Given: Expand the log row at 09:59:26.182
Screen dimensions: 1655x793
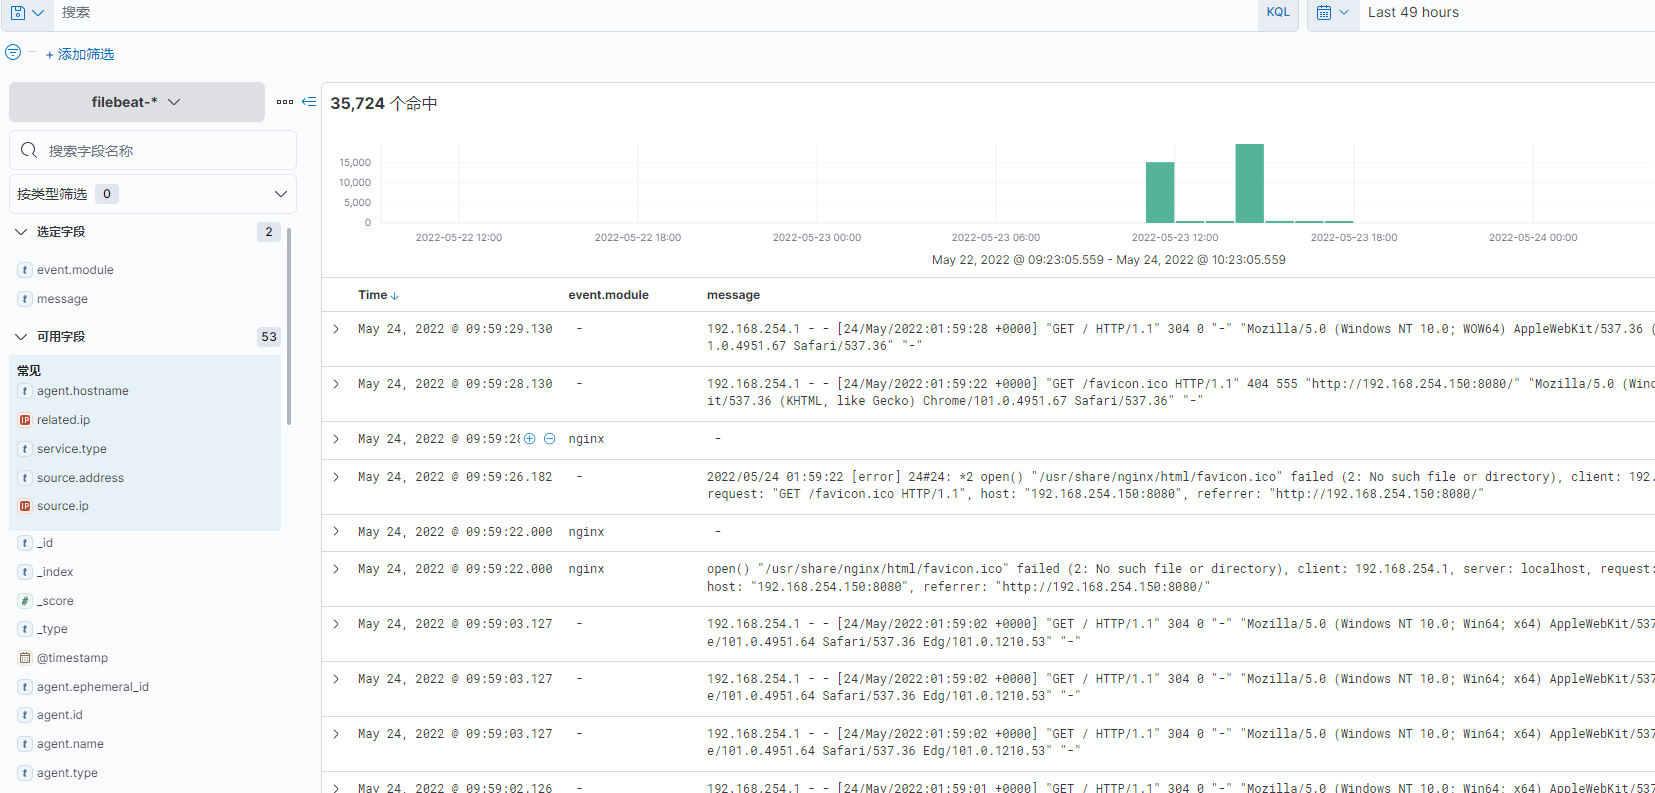Looking at the screenshot, I should coord(336,477).
